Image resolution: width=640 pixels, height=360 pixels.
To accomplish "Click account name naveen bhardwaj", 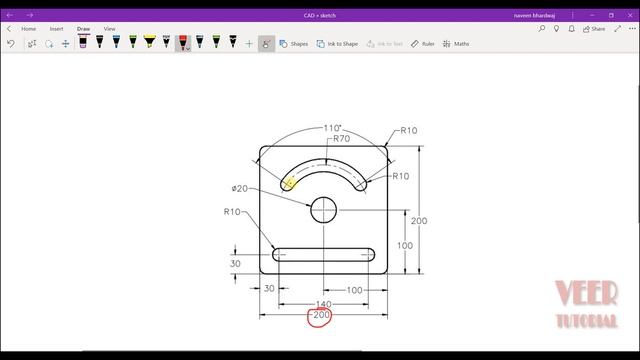I will [534, 16].
